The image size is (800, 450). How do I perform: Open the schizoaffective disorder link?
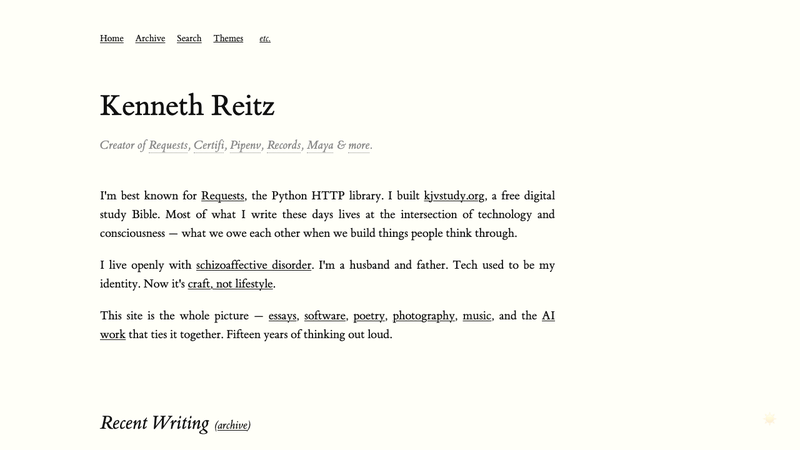[x=254, y=266]
